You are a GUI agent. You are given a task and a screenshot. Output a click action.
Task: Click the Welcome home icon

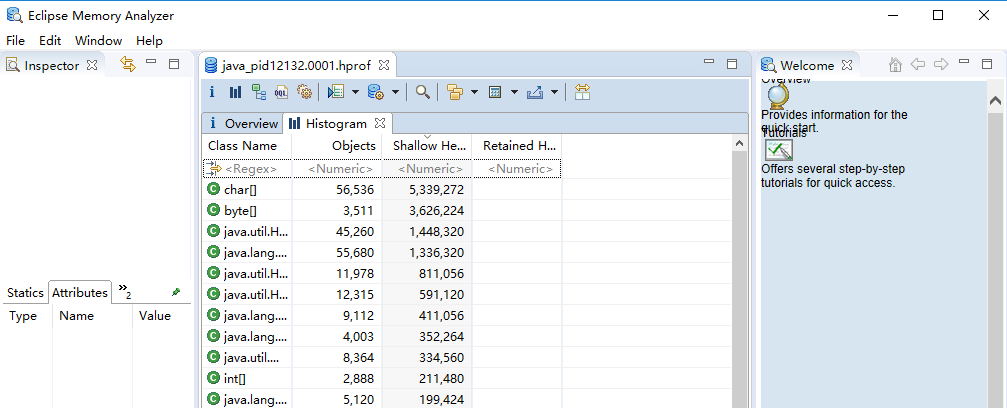[895, 64]
